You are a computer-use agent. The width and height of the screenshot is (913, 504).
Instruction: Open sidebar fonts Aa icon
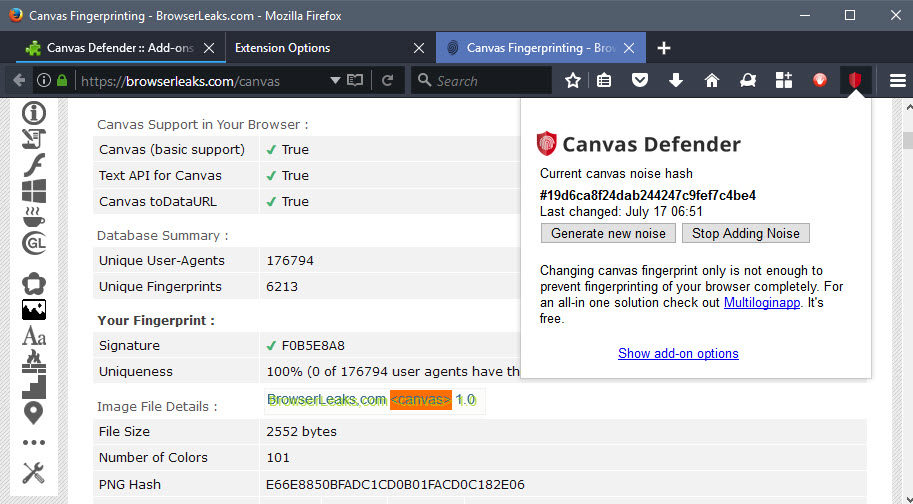(34, 336)
